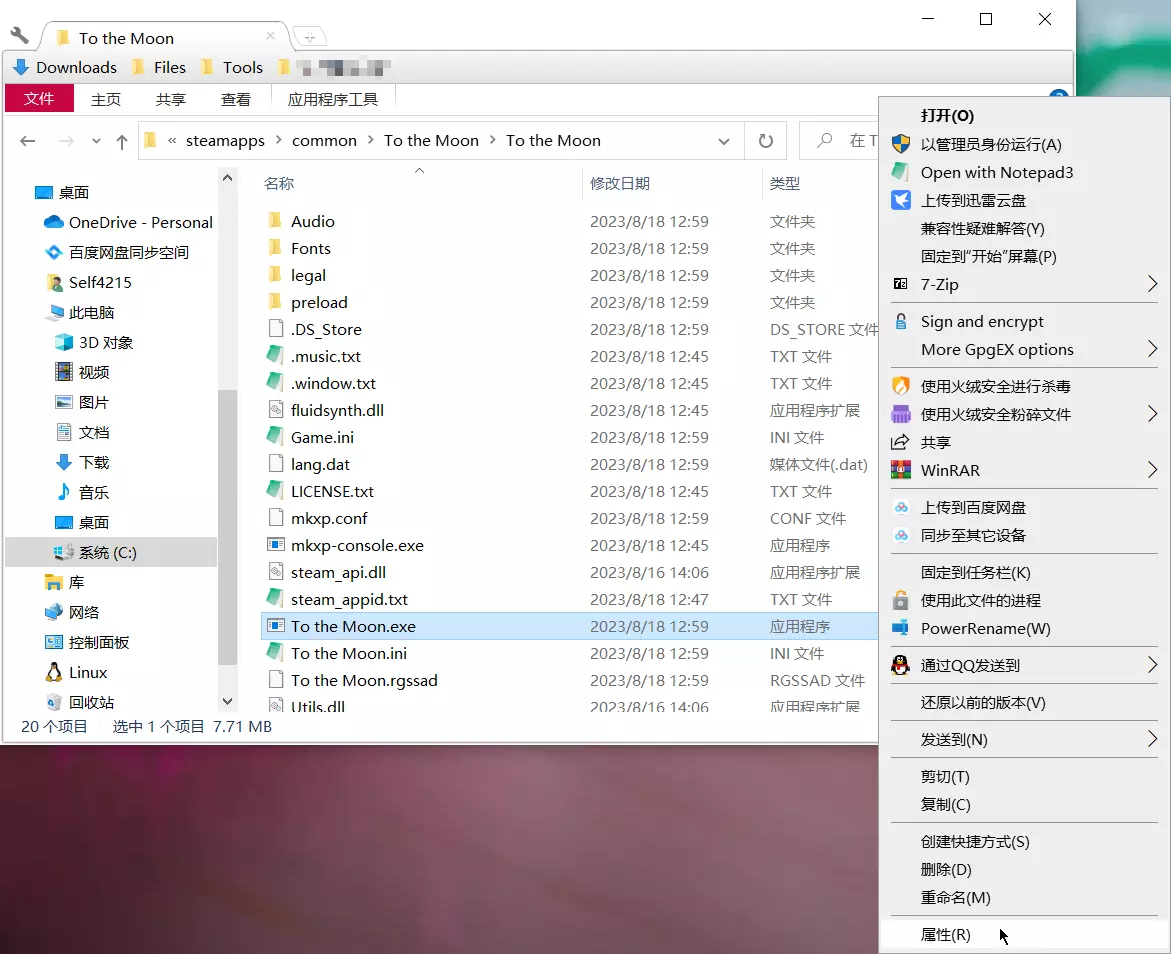
Task: Select 系统 (C:) in the navigation pane
Action: [111, 552]
